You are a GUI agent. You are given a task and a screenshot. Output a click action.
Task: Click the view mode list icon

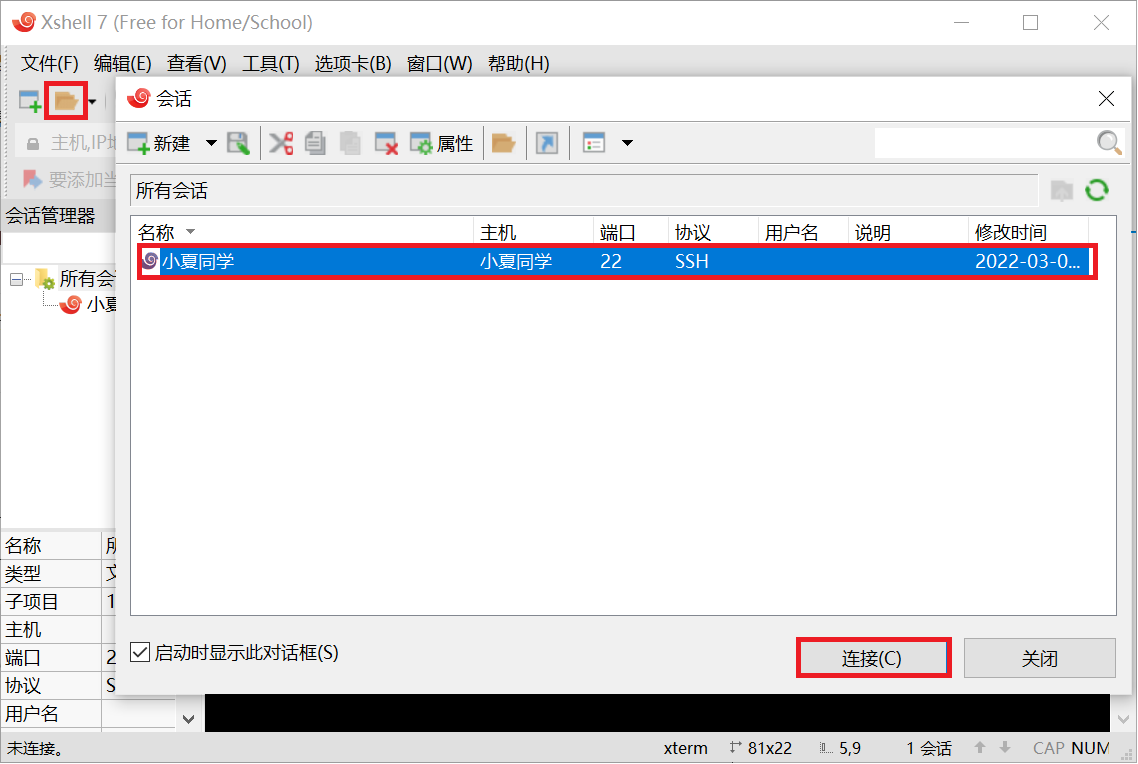pyautogui.click(x=594, y=144)
